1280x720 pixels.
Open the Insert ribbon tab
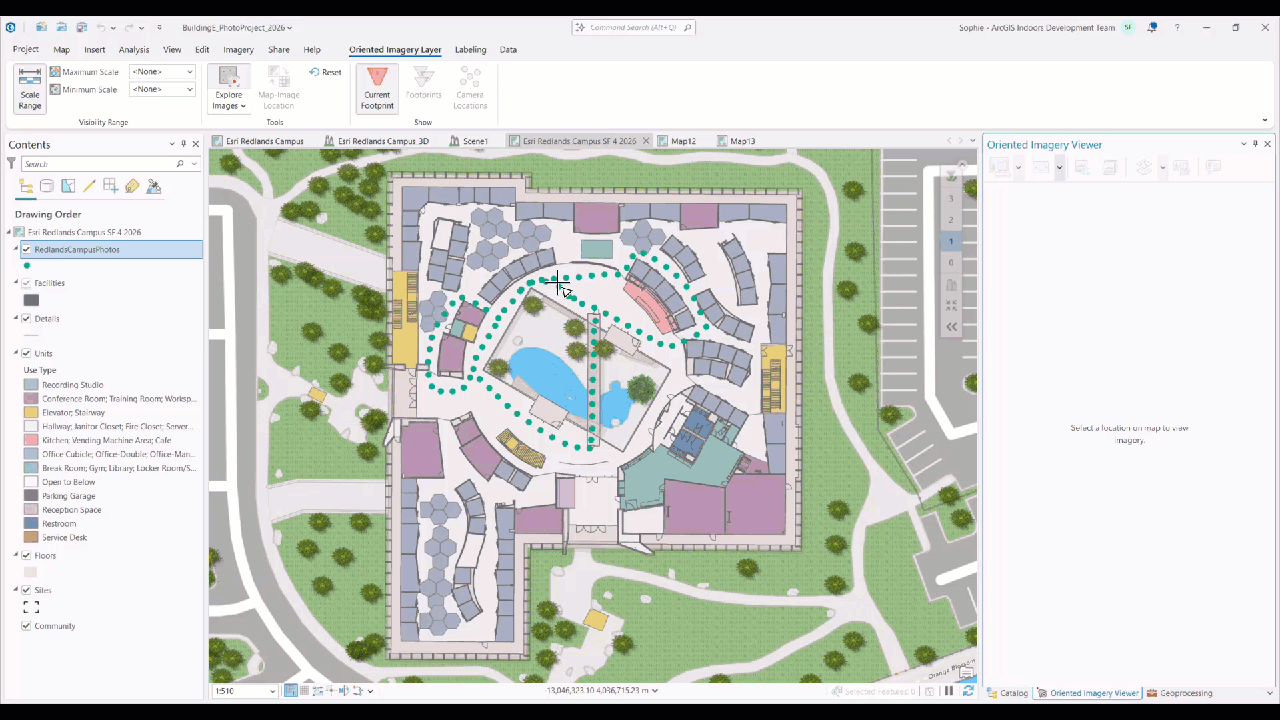[95, 49]
